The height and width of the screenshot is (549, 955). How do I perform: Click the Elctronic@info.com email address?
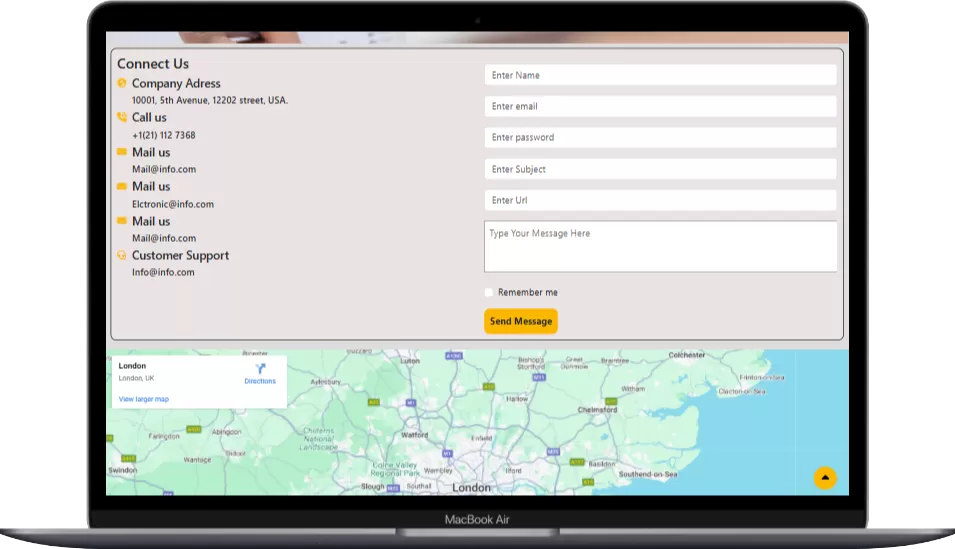173,204
